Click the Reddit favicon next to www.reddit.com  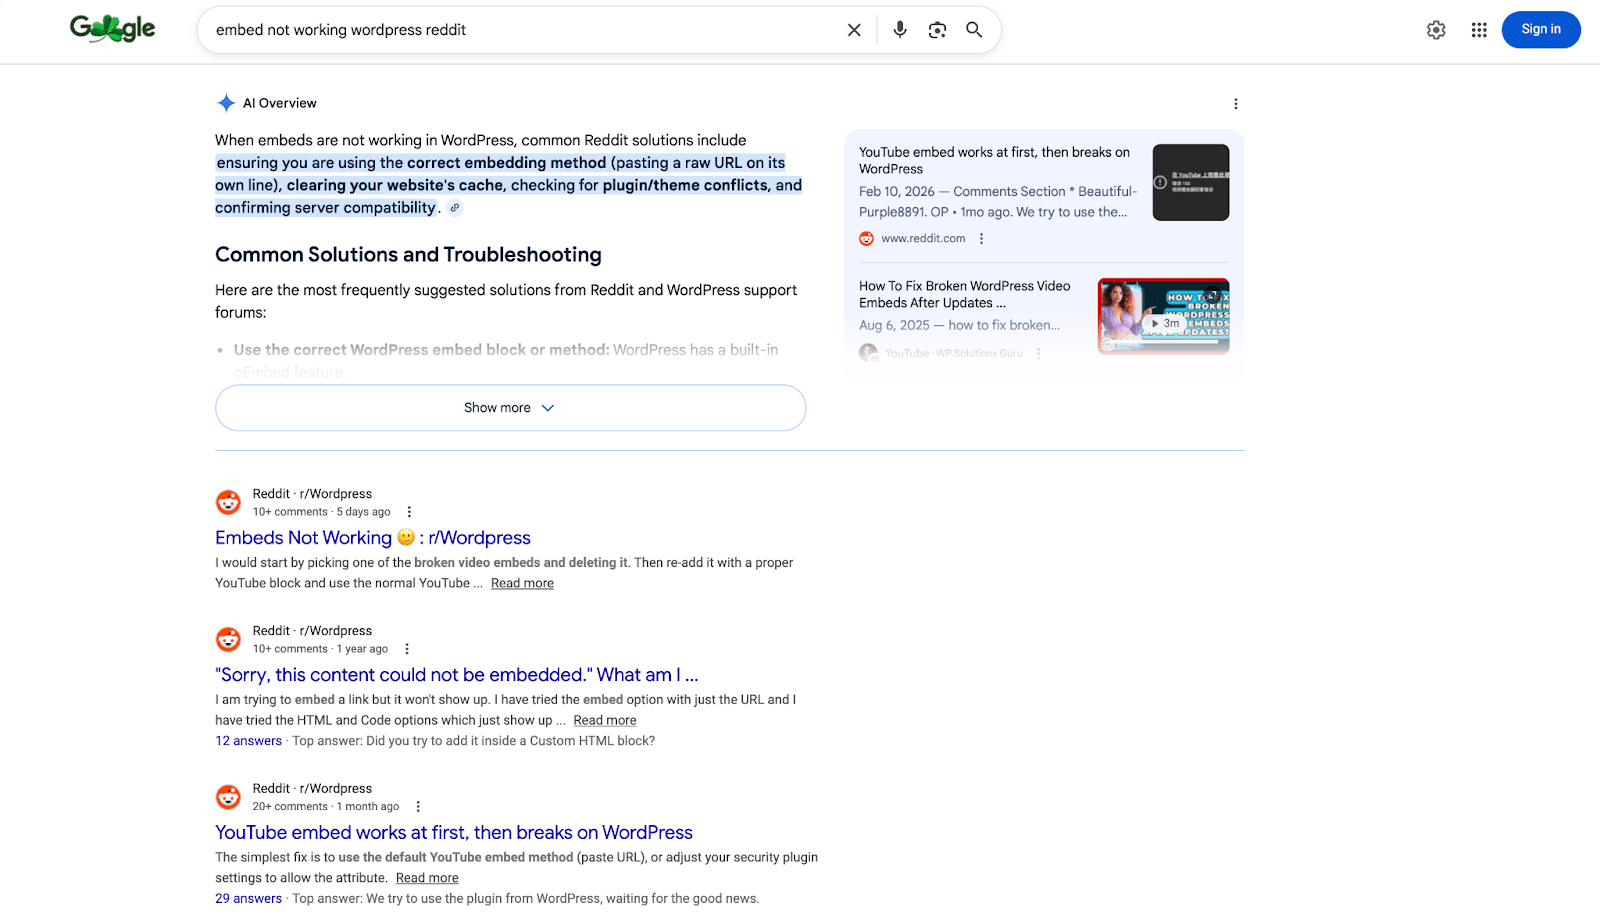point(865,238)
